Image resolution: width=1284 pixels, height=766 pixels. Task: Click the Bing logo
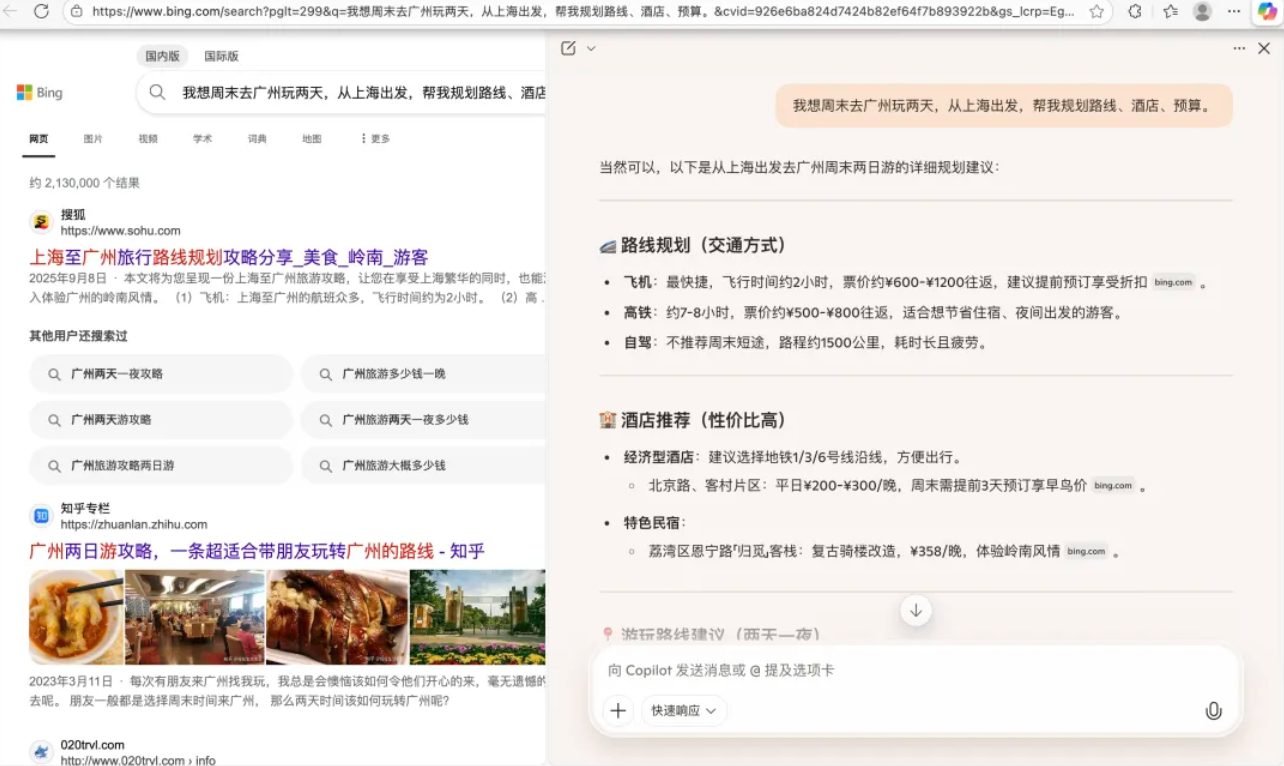(39, 92)
